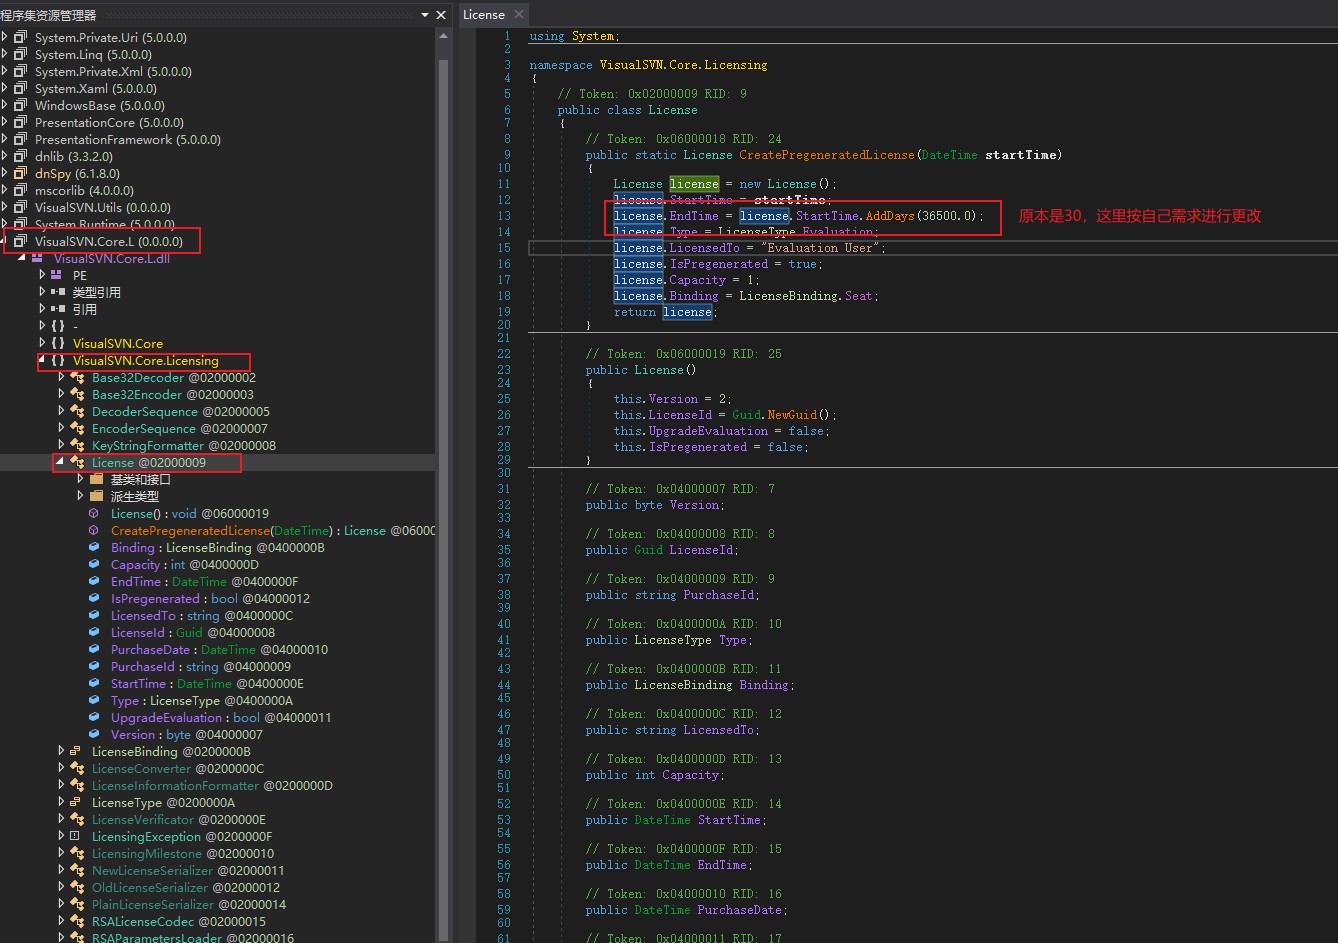Click the RSALicenseCodec class icon

[77, 921]
